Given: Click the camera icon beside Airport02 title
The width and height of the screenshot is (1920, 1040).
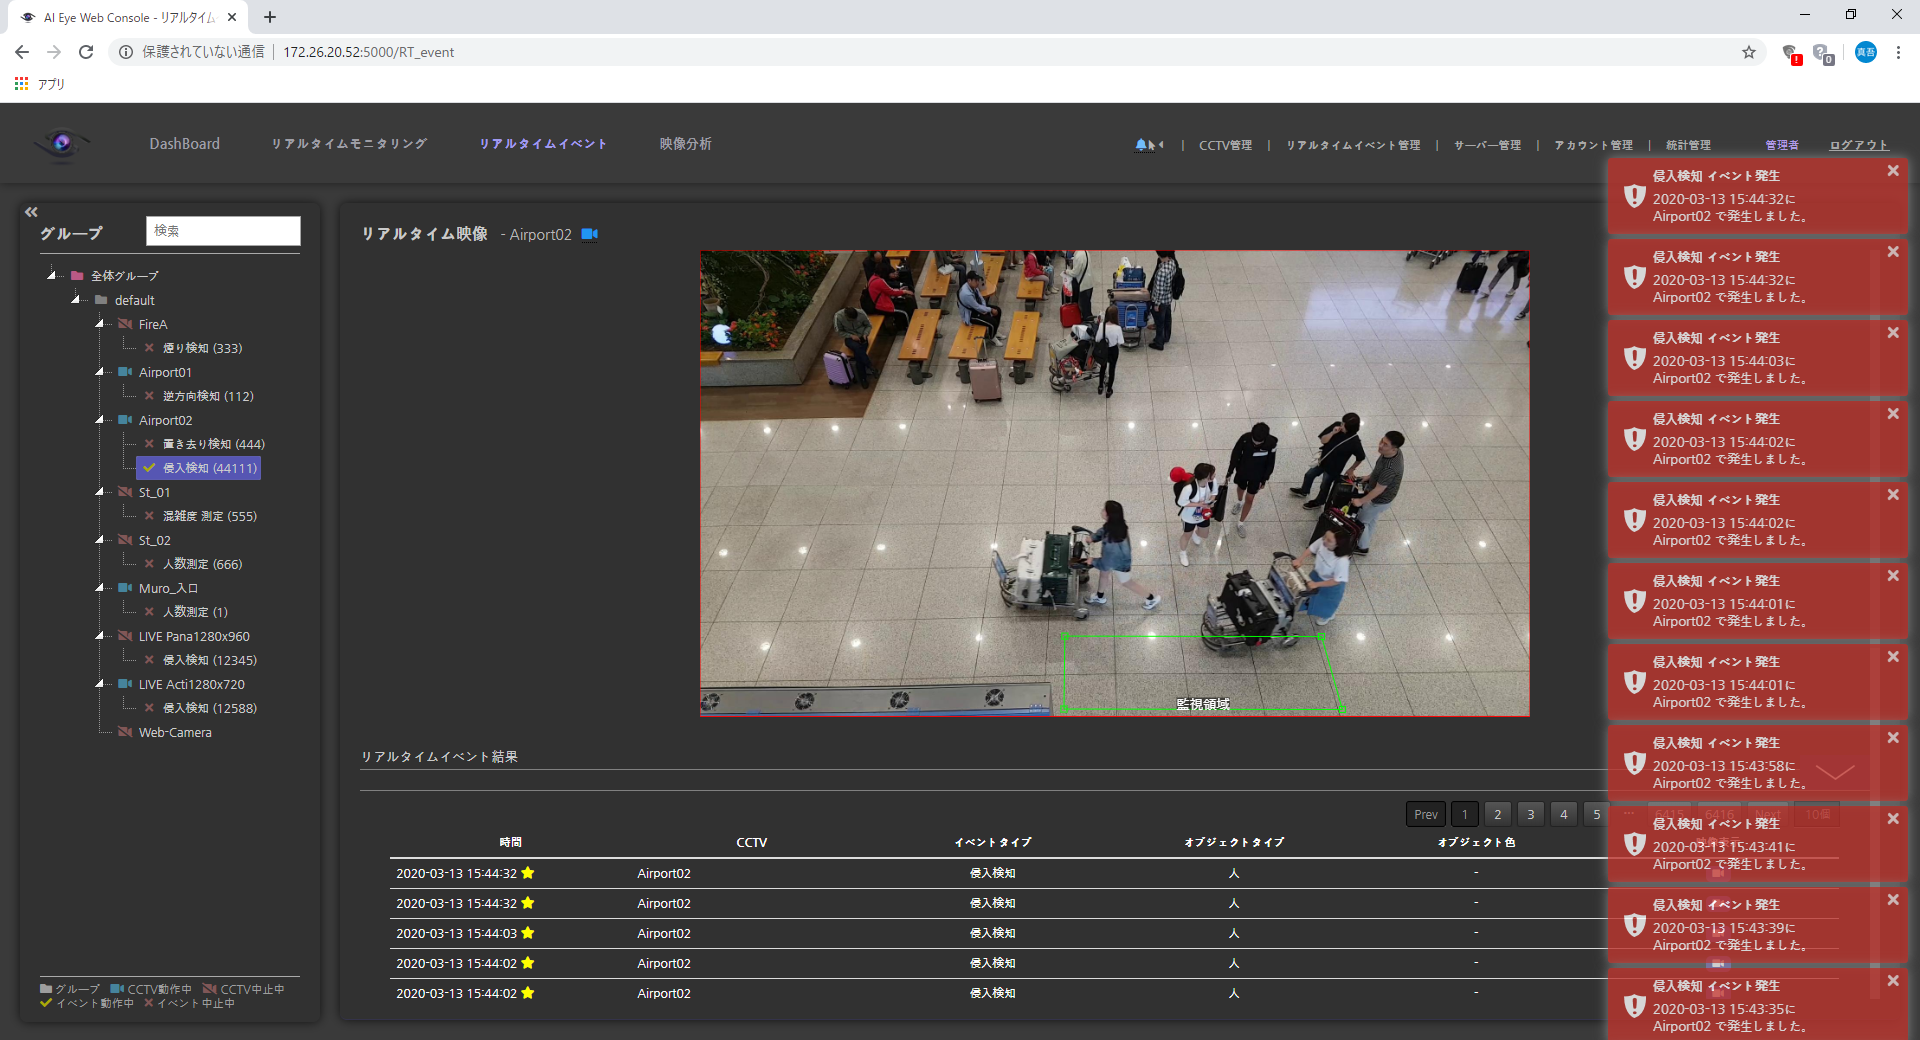Looking at the screenshot, I should tap(590, 234).
